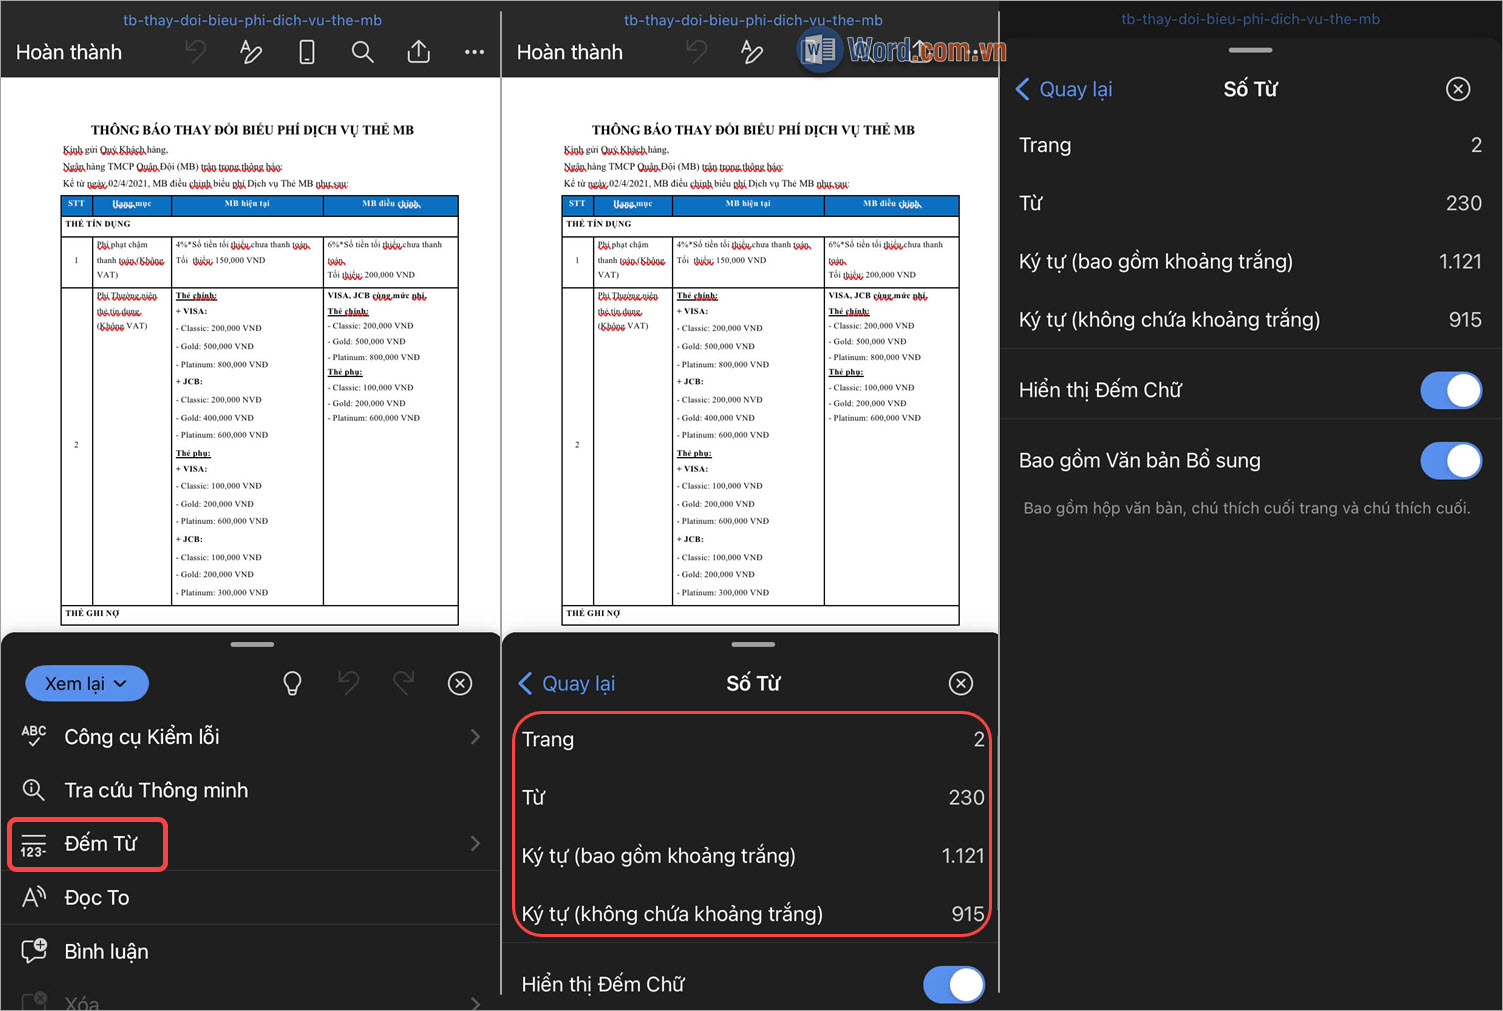Tap MB hiện tại column header in middle document
The image size is (1503, 1011).
(748, 204)
